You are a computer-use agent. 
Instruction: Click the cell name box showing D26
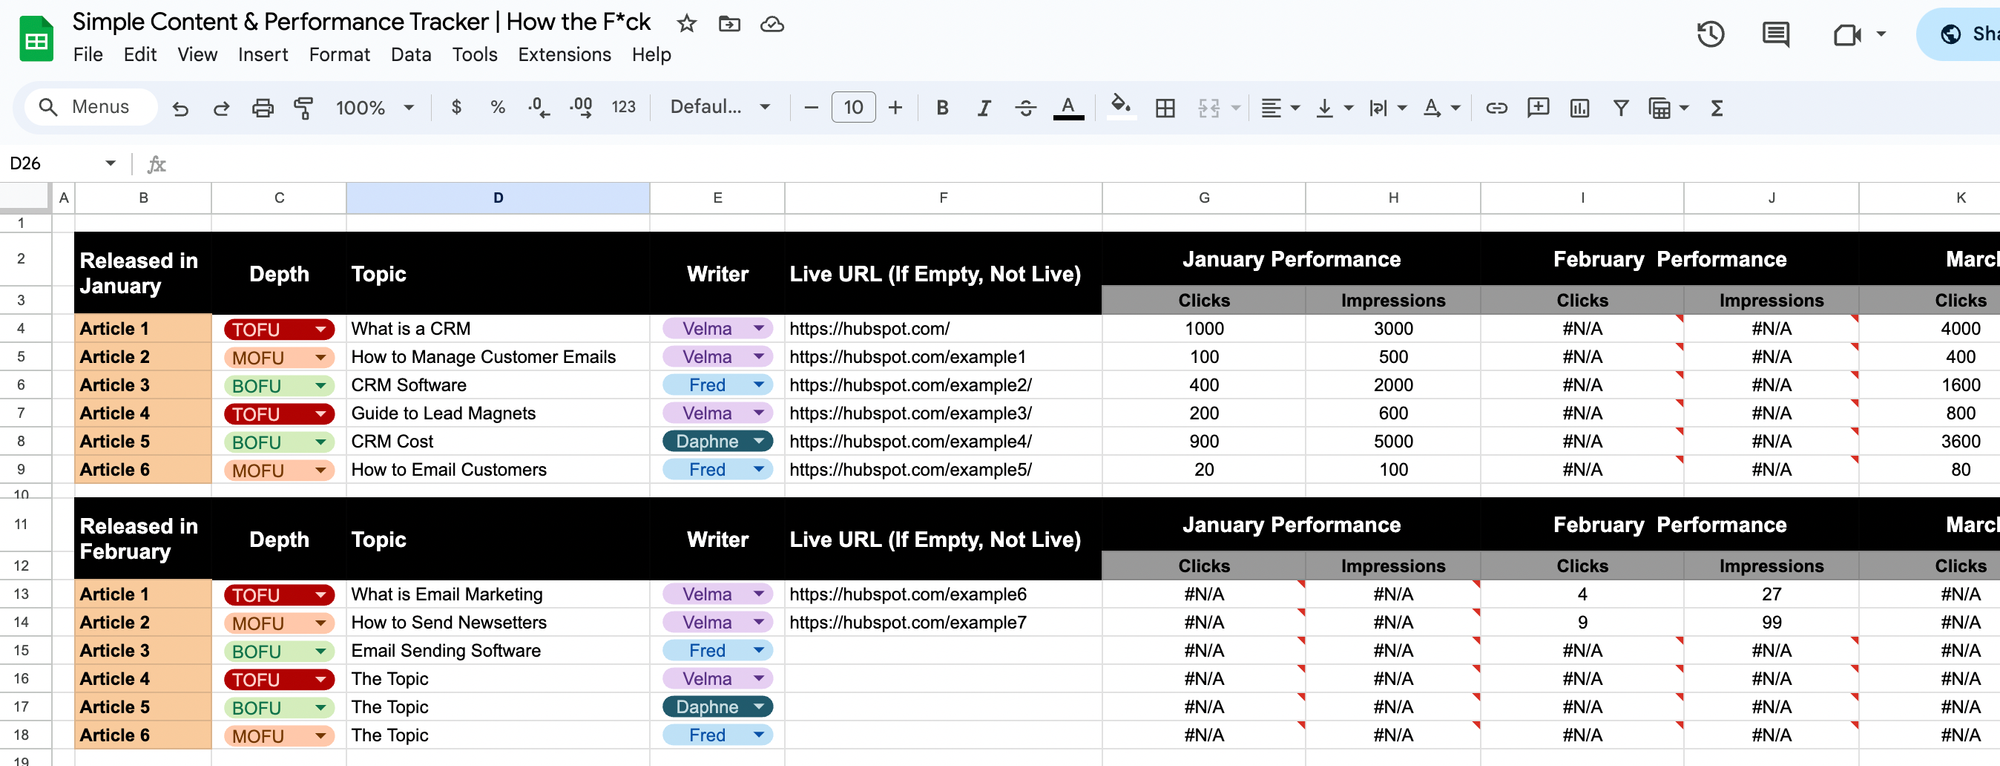(60, 163)
